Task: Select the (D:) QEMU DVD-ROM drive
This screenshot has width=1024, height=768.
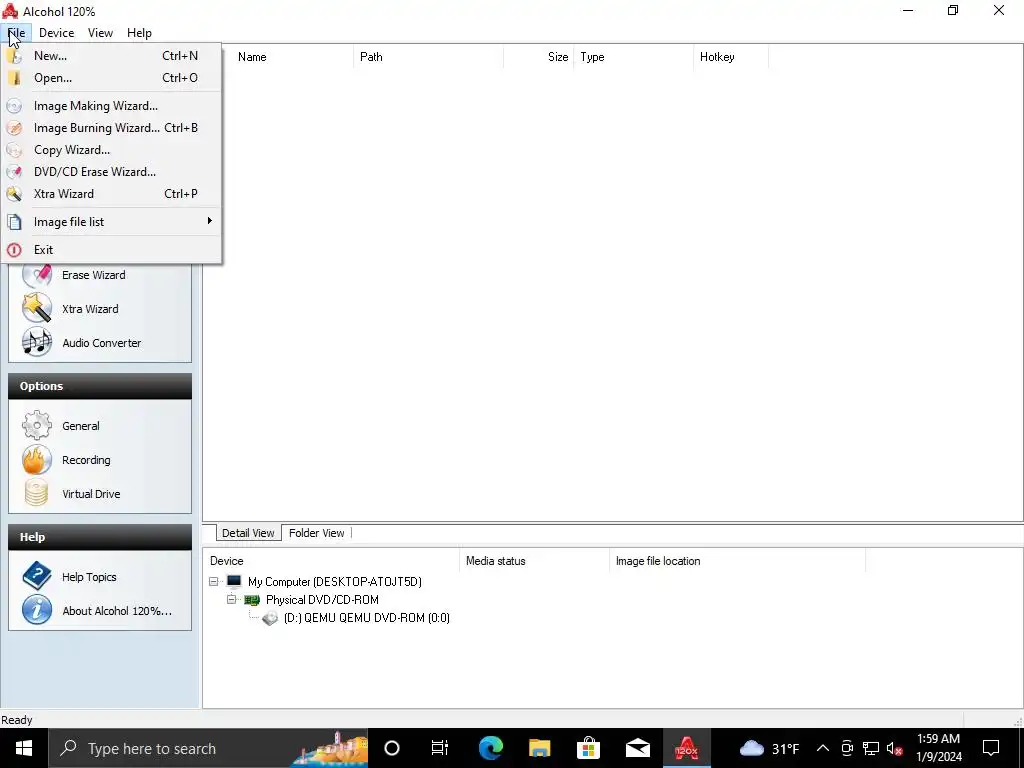Action: [366, 618]
